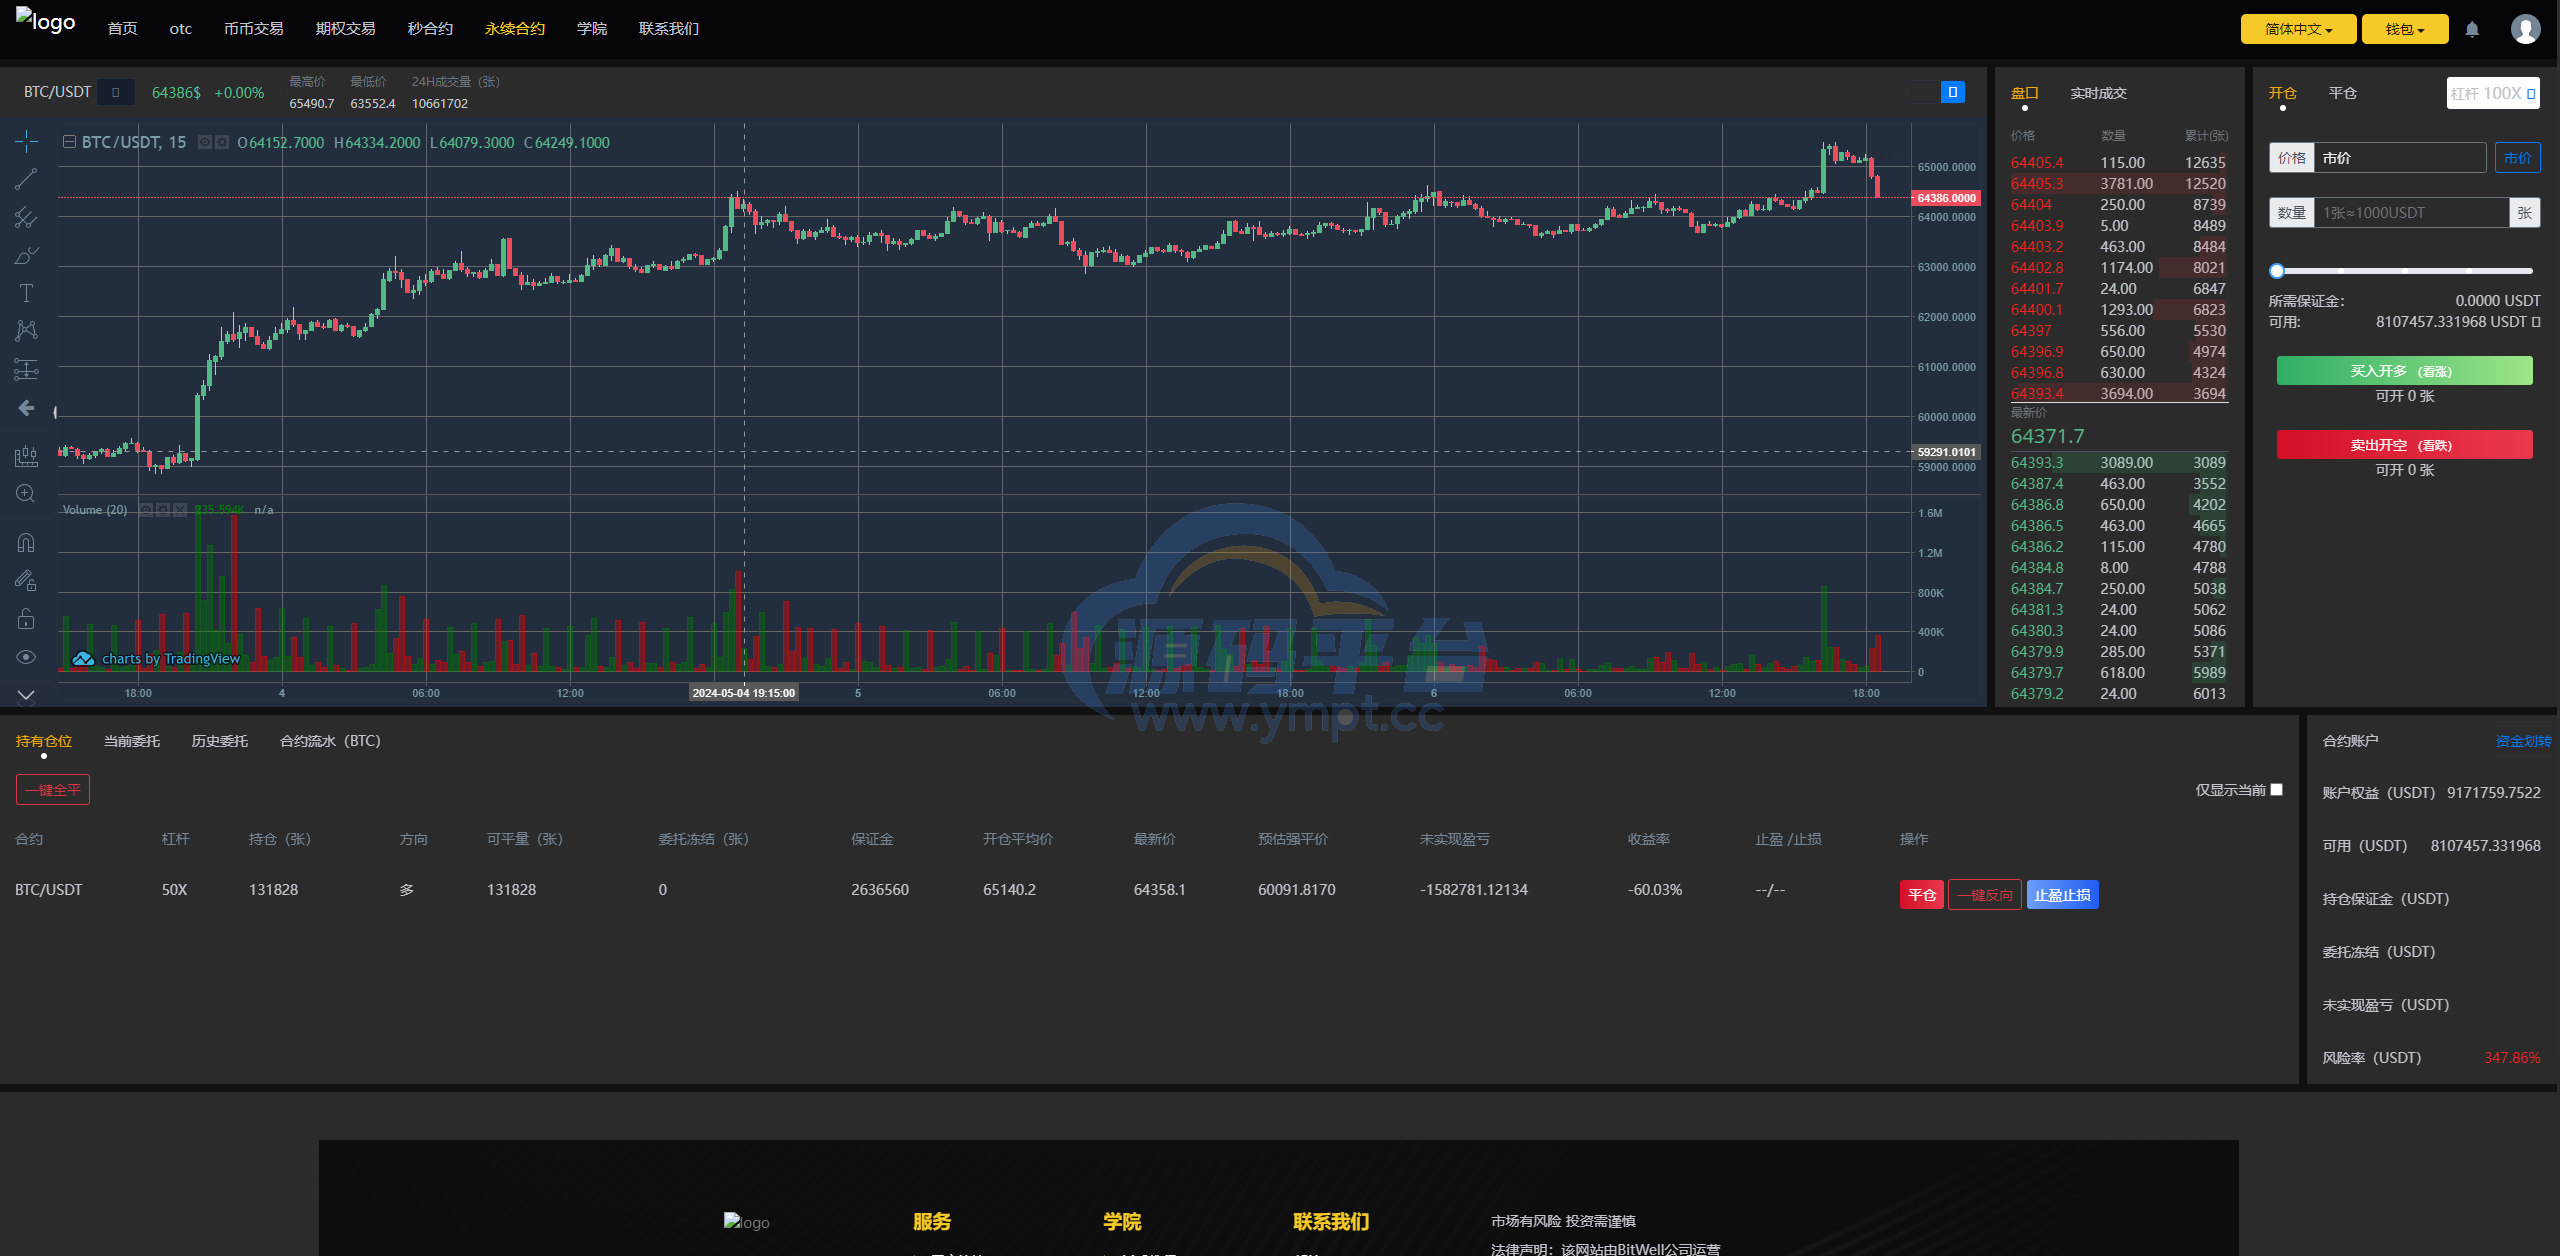Collapse the BTC/USDT legend box
2560x1256 pixels.
[69, 142]
